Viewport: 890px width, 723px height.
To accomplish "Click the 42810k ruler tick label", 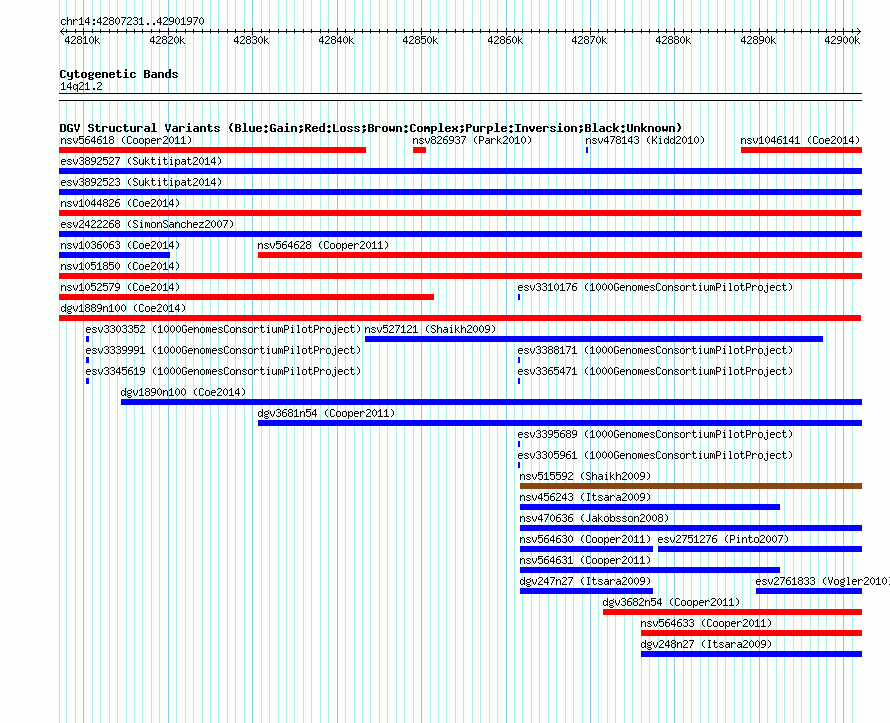I will [x=82, y=40].
